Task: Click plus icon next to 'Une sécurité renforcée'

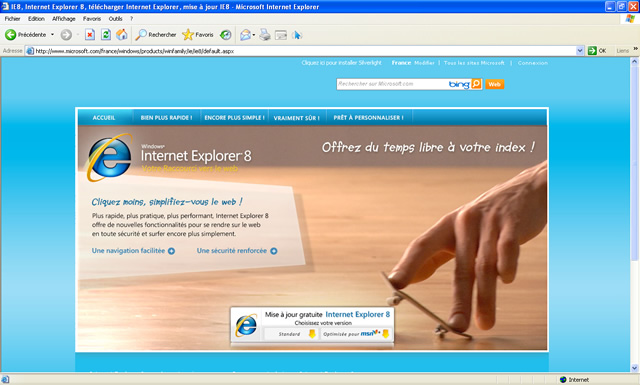Action: click(x=273, y=251)
